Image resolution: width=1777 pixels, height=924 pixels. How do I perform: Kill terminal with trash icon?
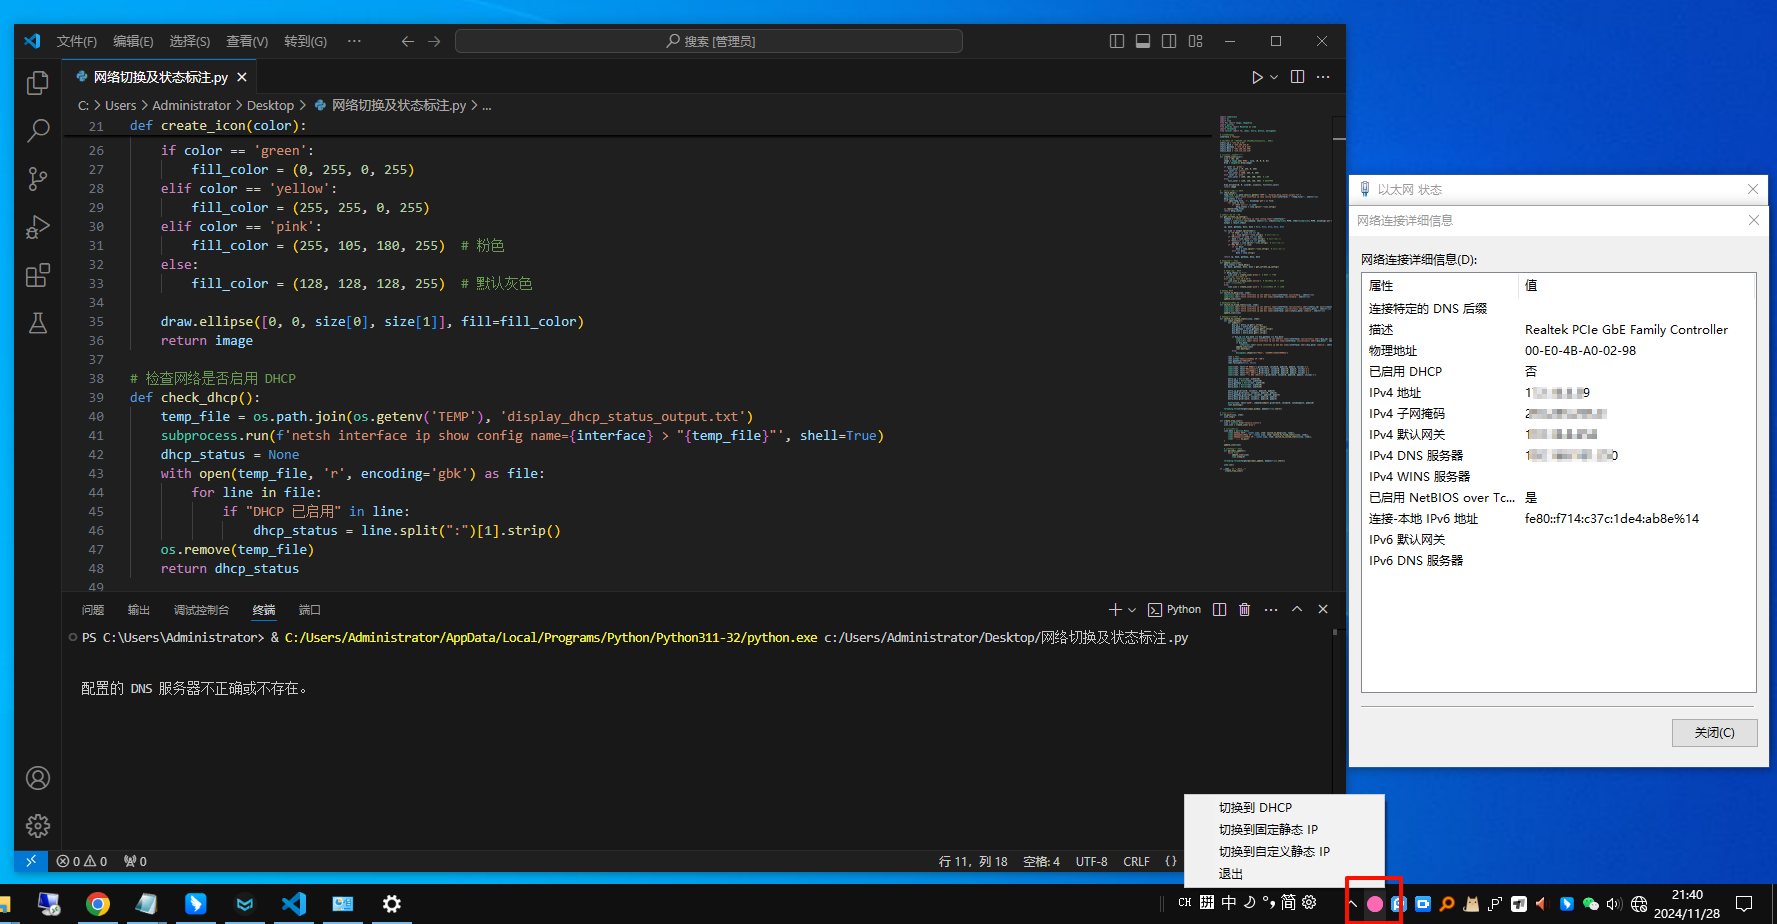coord(1245,609)
